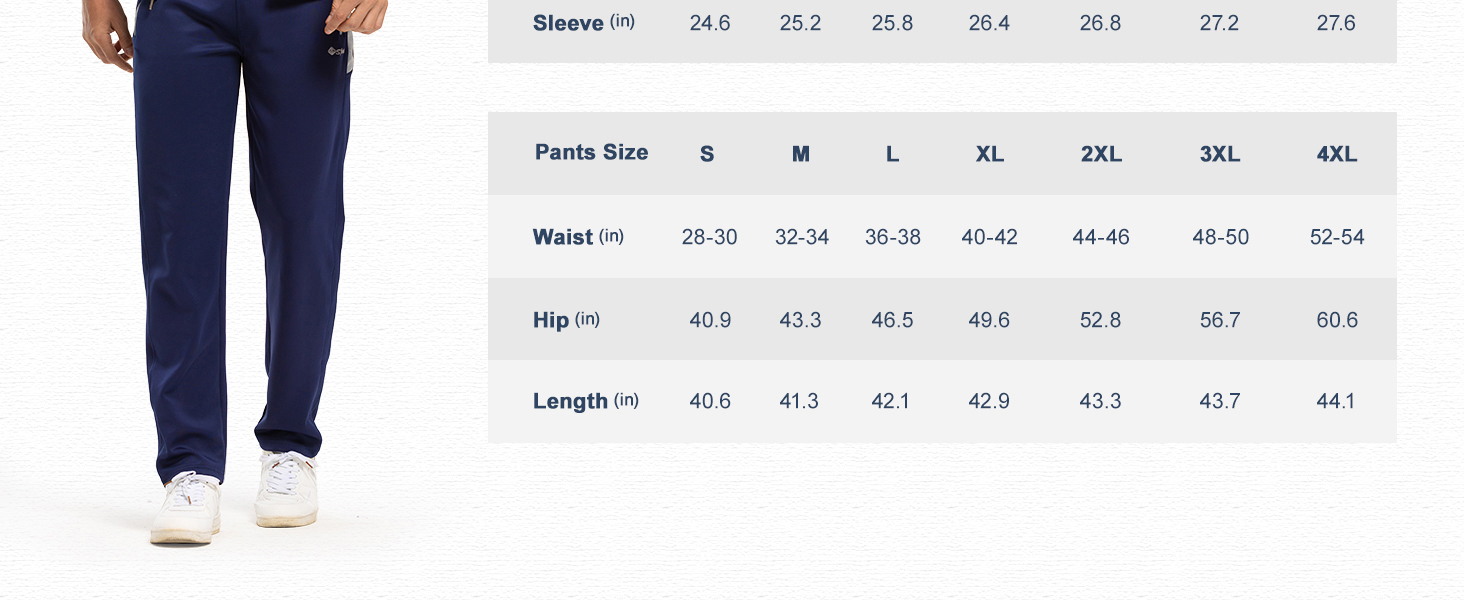
Task: Click the Pants Size header label
Action: tap(591, 153)
